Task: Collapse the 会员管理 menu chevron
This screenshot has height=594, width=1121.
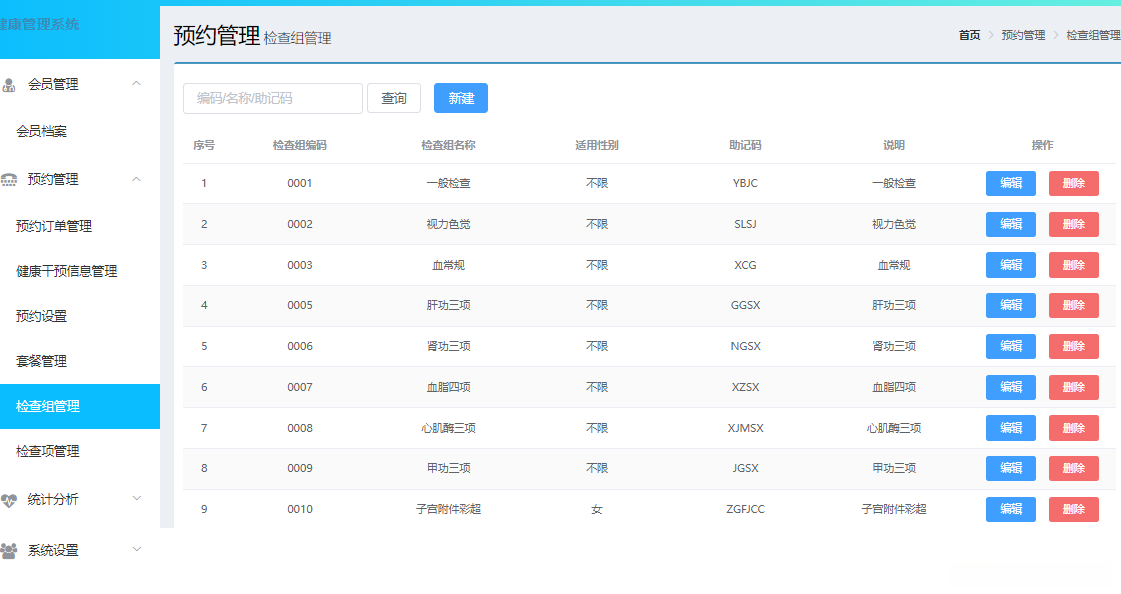Action: pyautogui.click(x=136, y=84)
